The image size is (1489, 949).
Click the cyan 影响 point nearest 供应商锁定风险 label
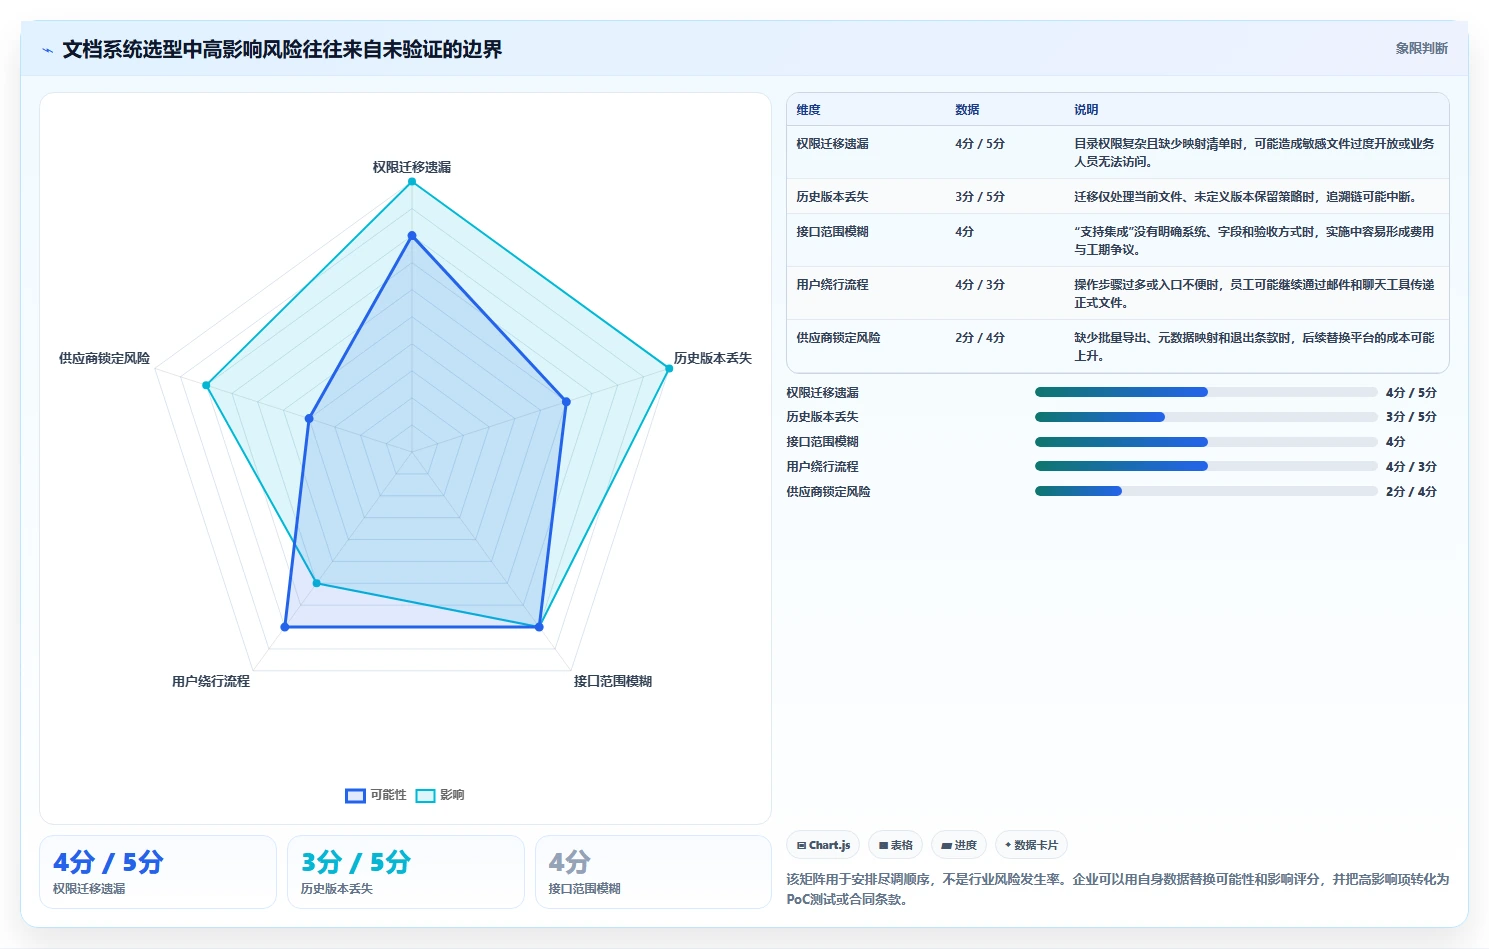206,385
